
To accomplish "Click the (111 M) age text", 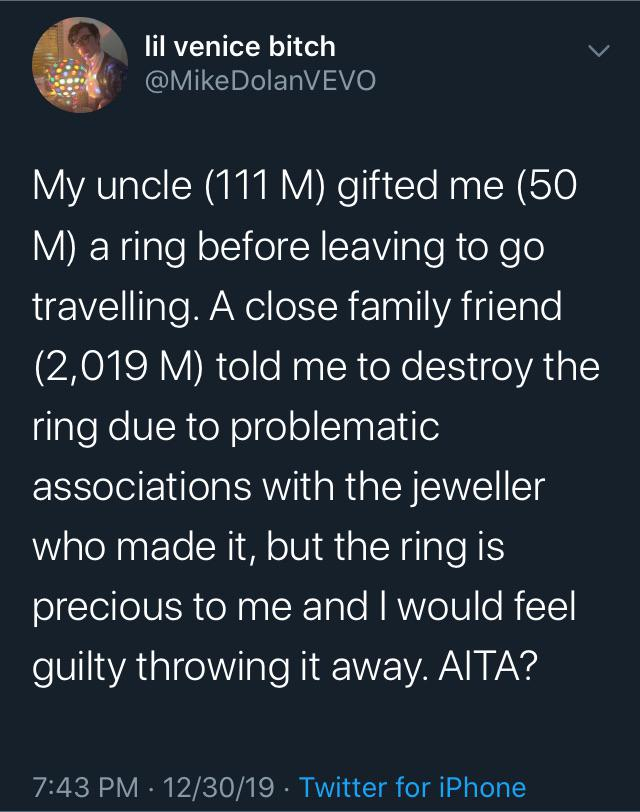I will click(x=264, y=185).
